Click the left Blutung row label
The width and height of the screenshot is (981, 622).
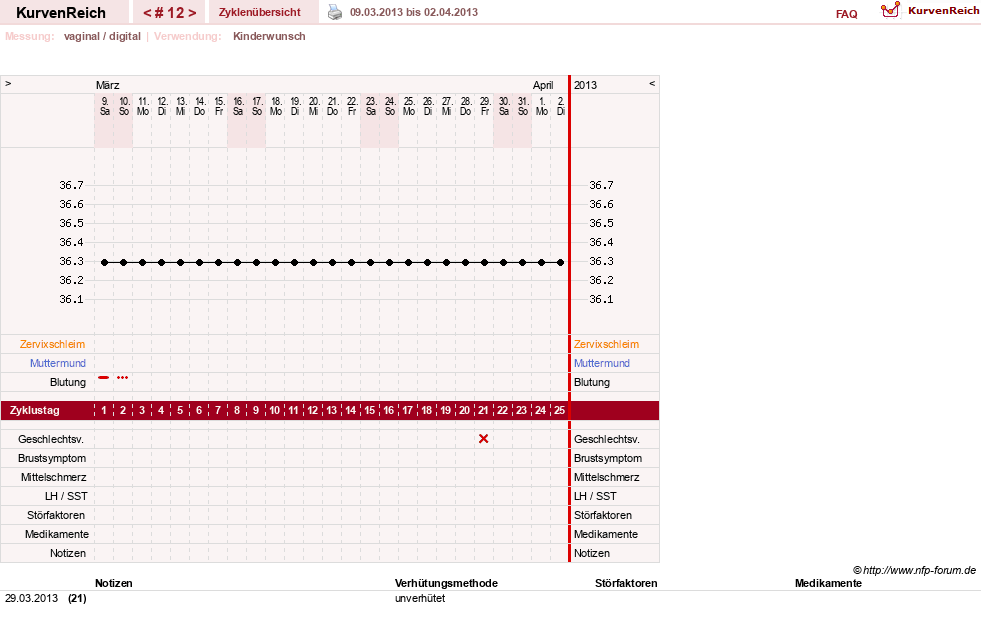[x=68, y=382]
